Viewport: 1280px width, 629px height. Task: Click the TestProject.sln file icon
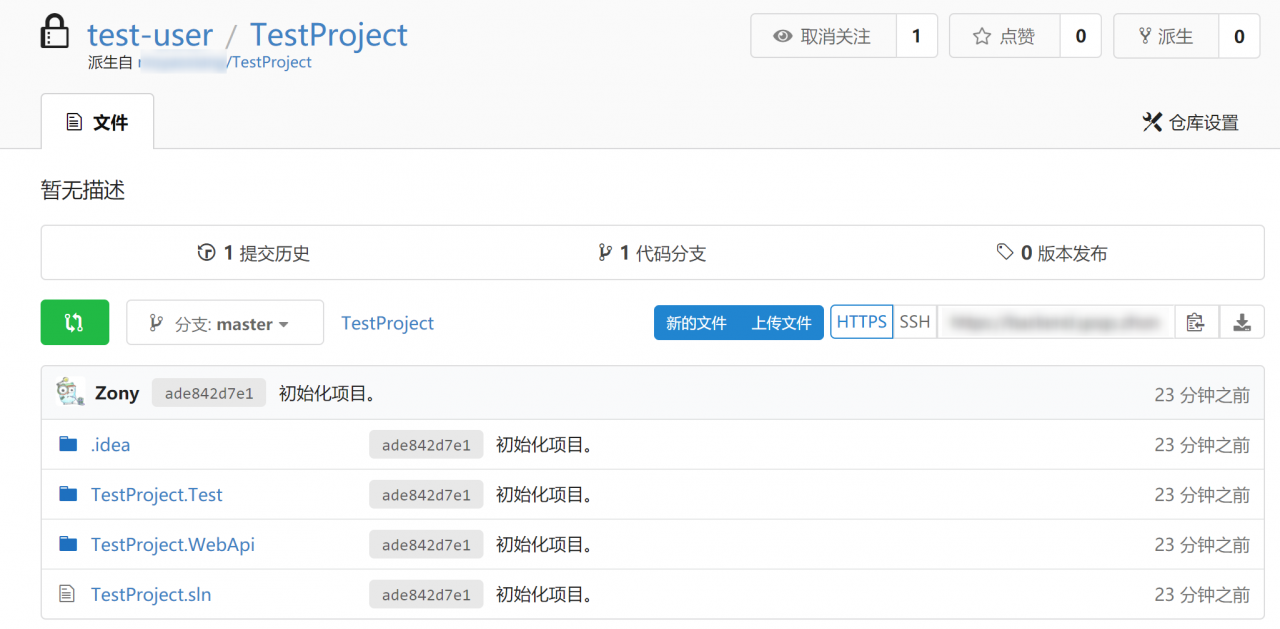[67, 594]
